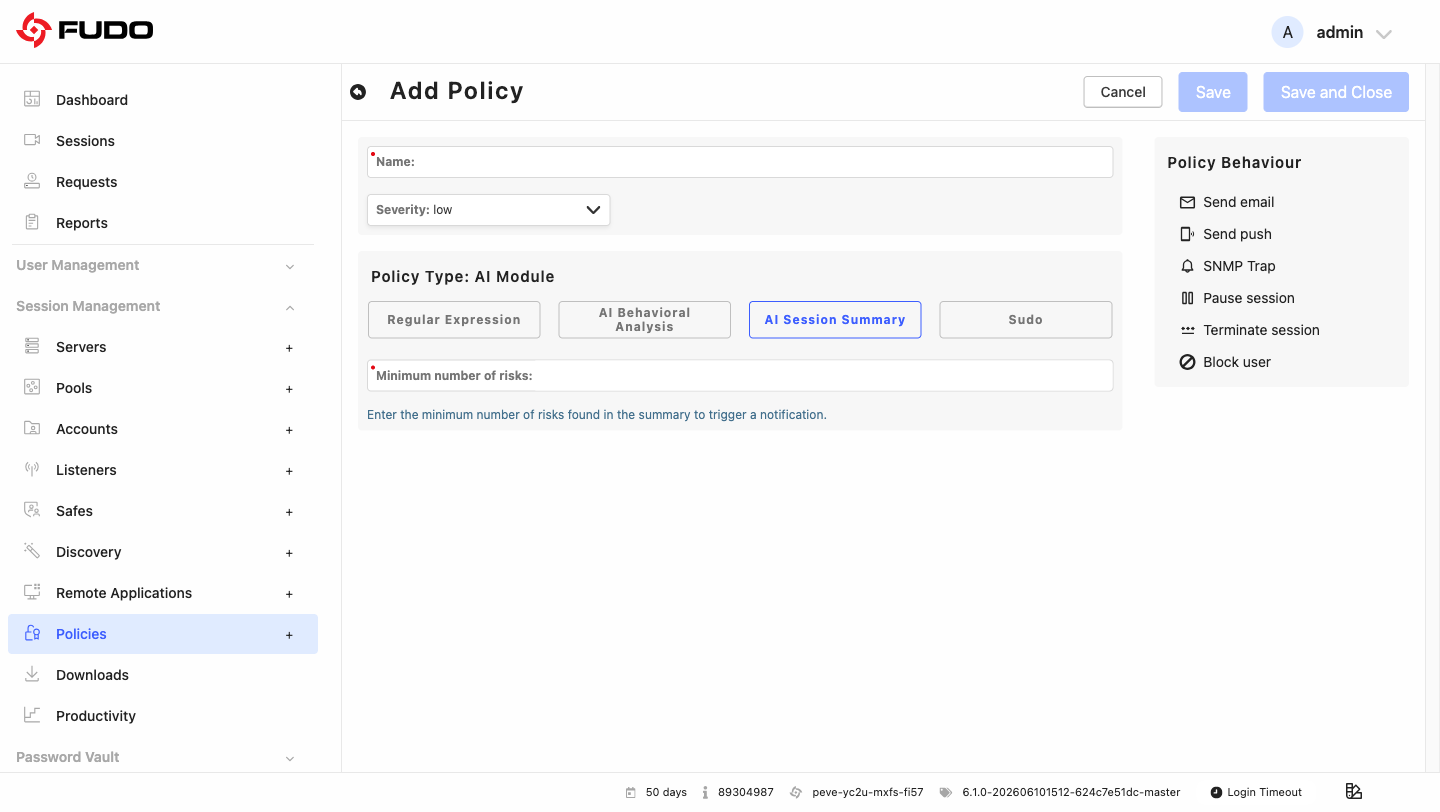Viewport: 1440px width, 812px height.
Task: Click the plus button next to Accounts
Action: pyautogui.click(x=289, y=430)
